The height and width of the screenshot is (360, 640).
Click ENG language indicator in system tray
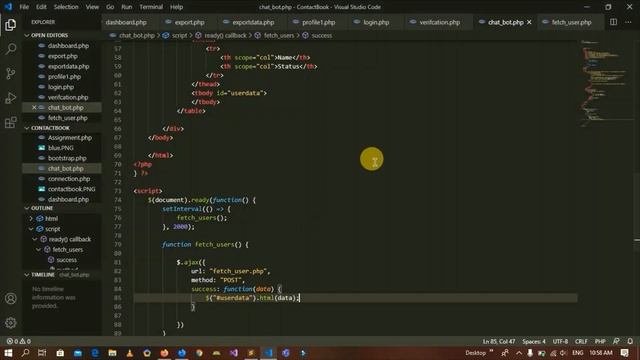pyautogui.click(x=578, y=353)
